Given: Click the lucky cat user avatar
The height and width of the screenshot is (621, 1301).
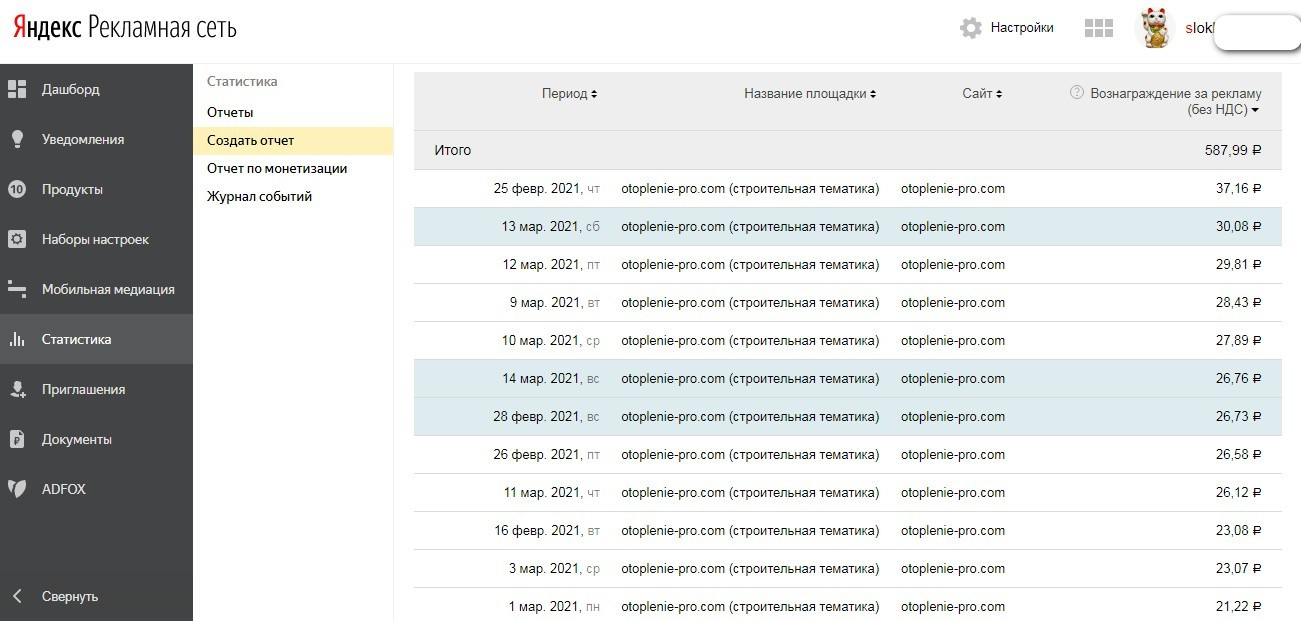Looking at the screenshot, I should click(1155, 29).
